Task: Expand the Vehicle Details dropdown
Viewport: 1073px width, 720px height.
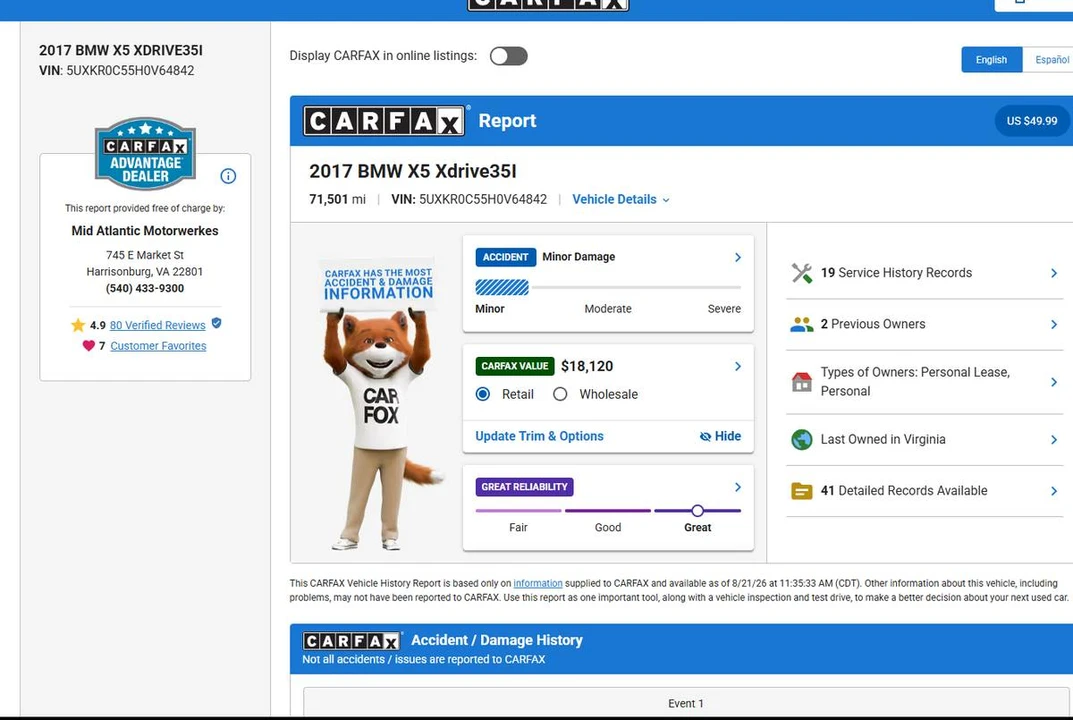Action: [x=621, y=200]
